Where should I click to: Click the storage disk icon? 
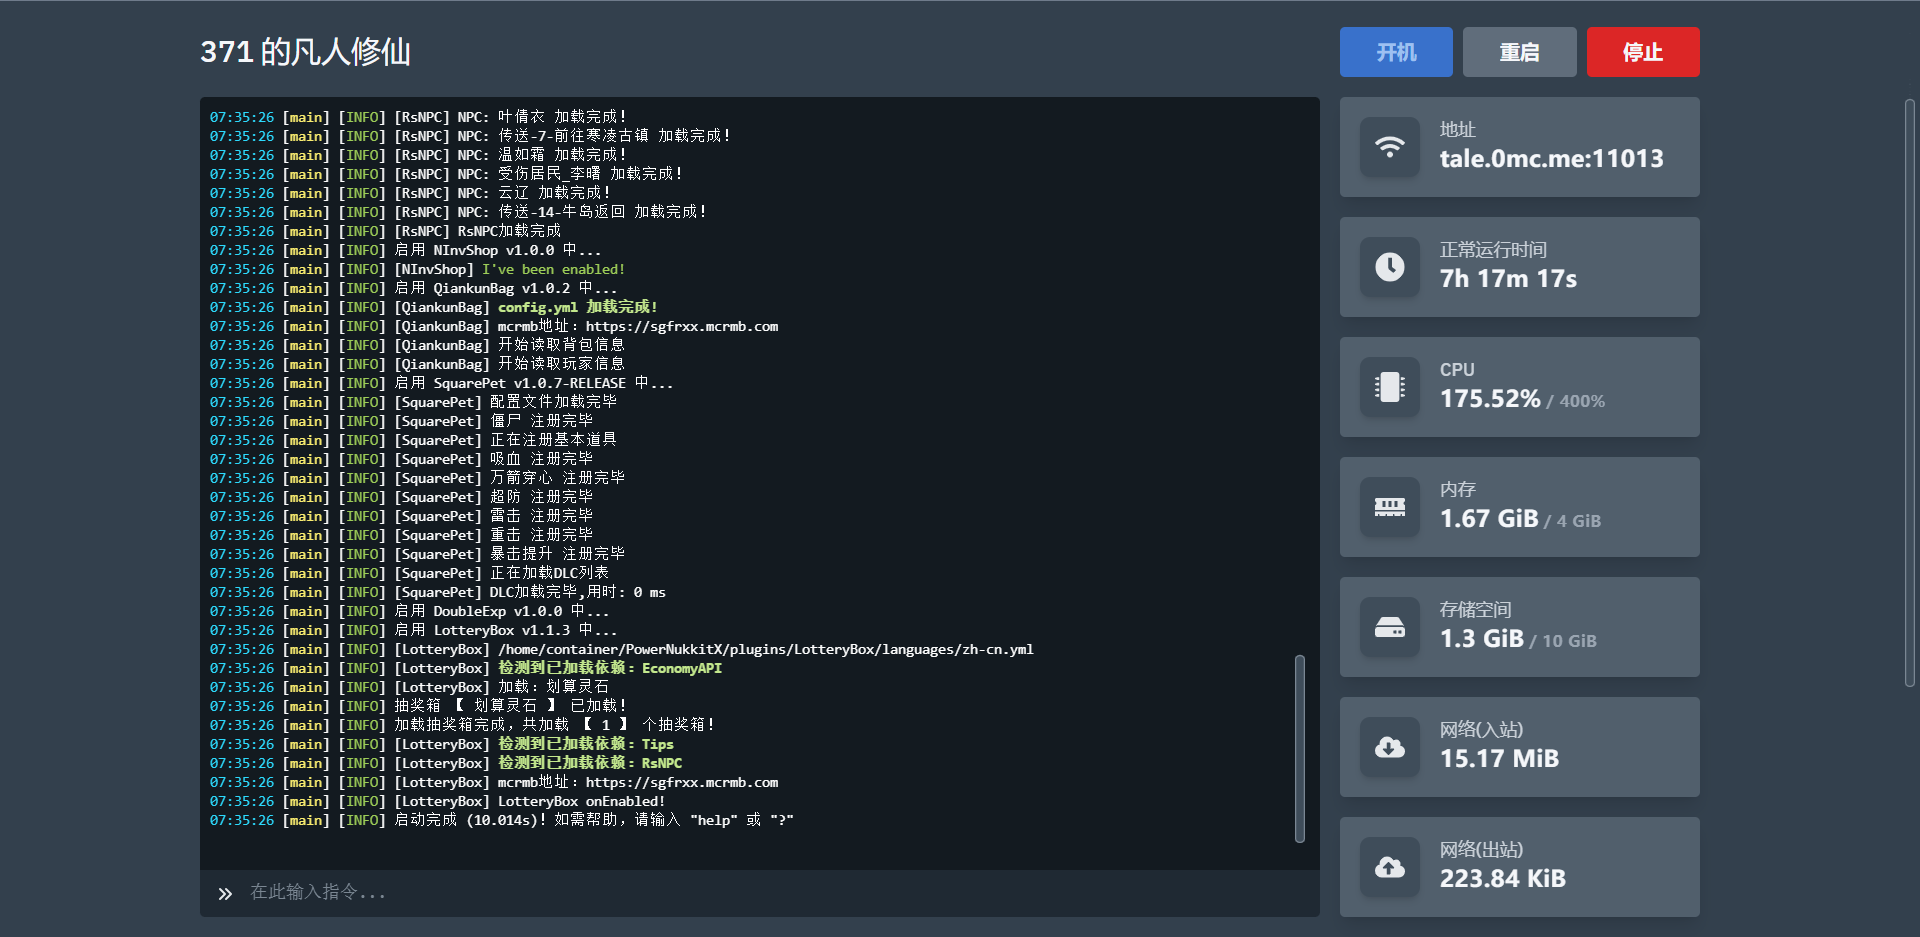pyautogui.click(x=1389, y=627)
